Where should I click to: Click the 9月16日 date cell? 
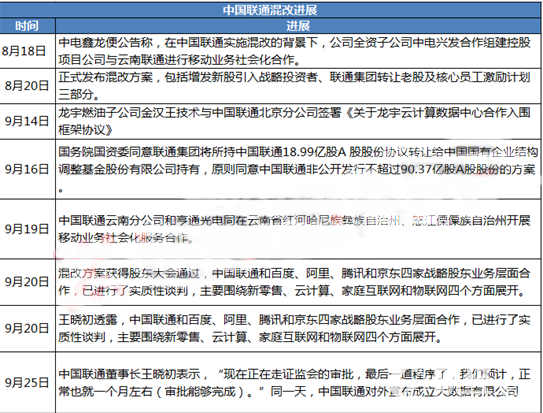point(27,169)
